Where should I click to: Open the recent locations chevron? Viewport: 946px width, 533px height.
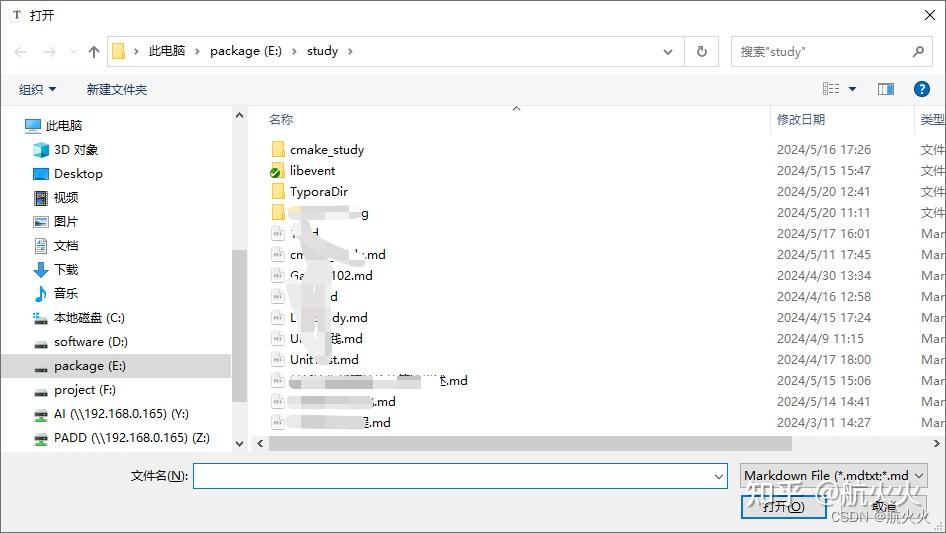click(73, 52)
